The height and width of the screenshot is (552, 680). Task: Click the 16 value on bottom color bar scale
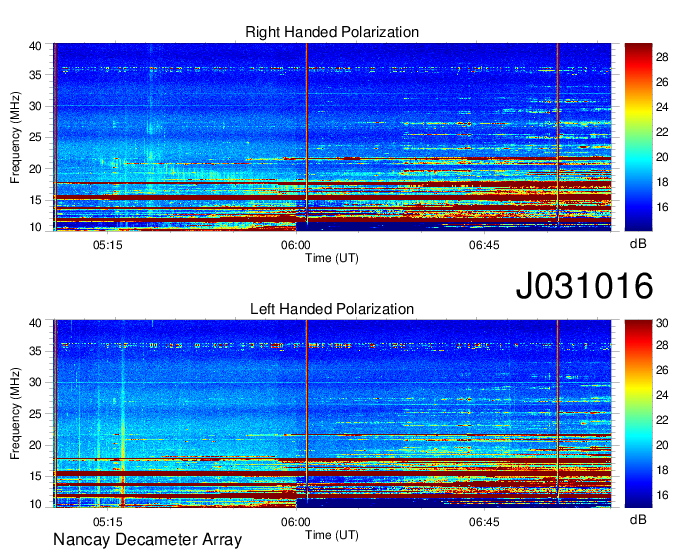(662, 495)
